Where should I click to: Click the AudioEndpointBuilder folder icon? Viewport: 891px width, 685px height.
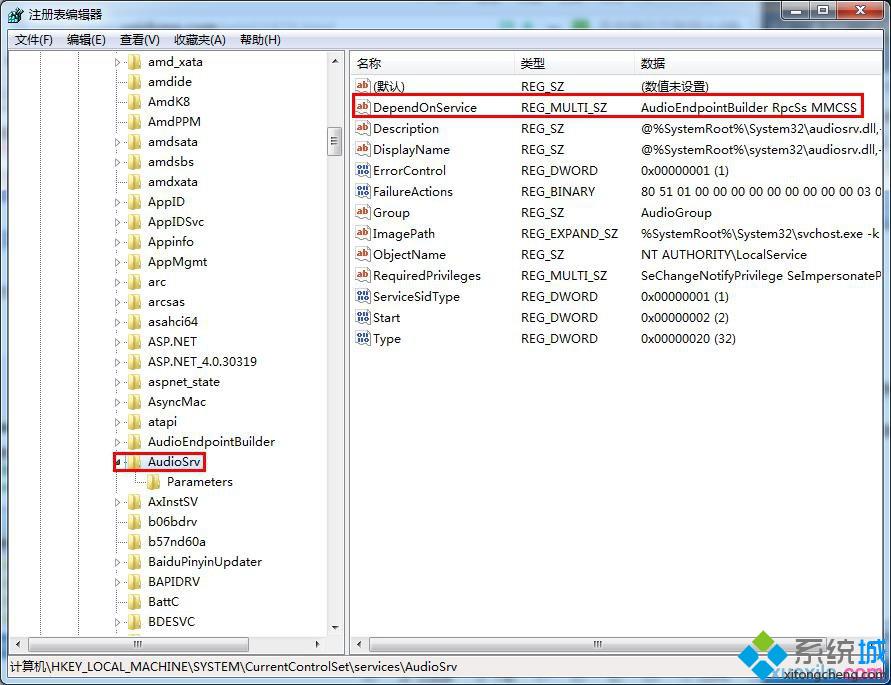click(x=135, y=442)
